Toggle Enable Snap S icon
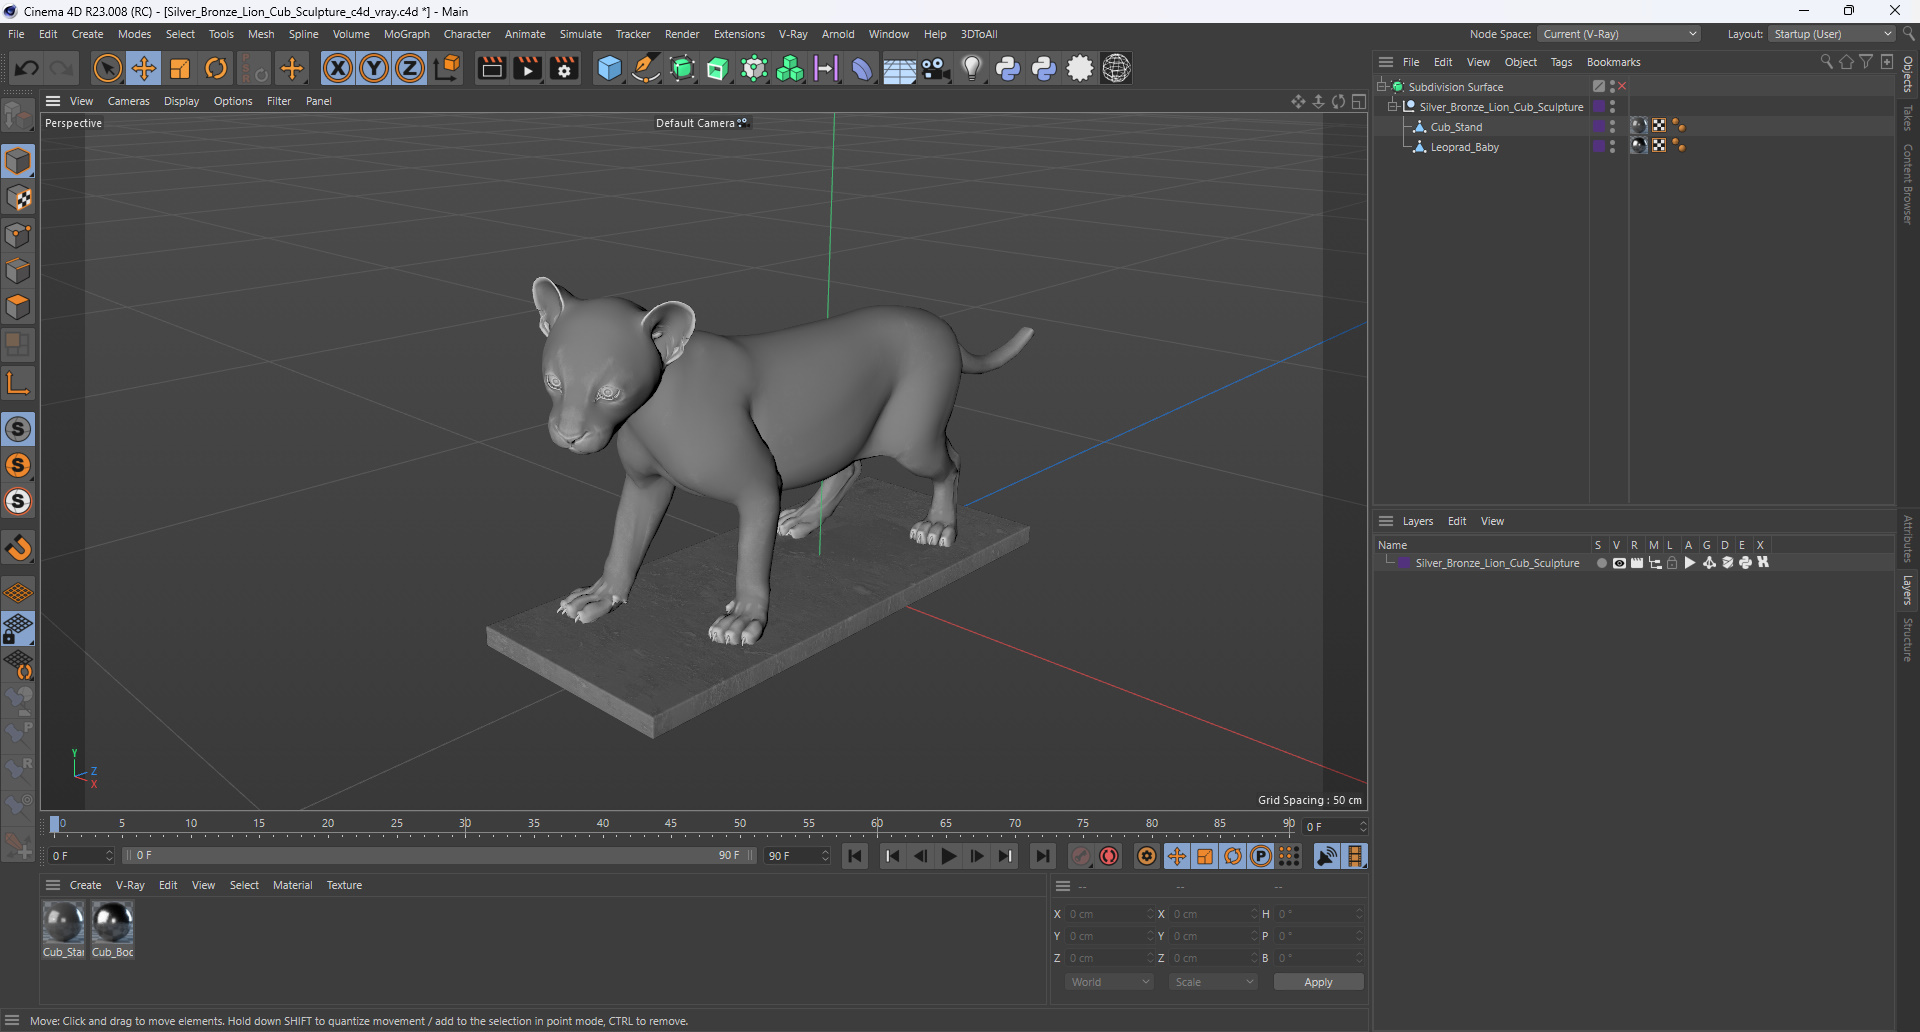Image resolution: width=1920 pixels, height=1032 pixels. pos(18,429)
